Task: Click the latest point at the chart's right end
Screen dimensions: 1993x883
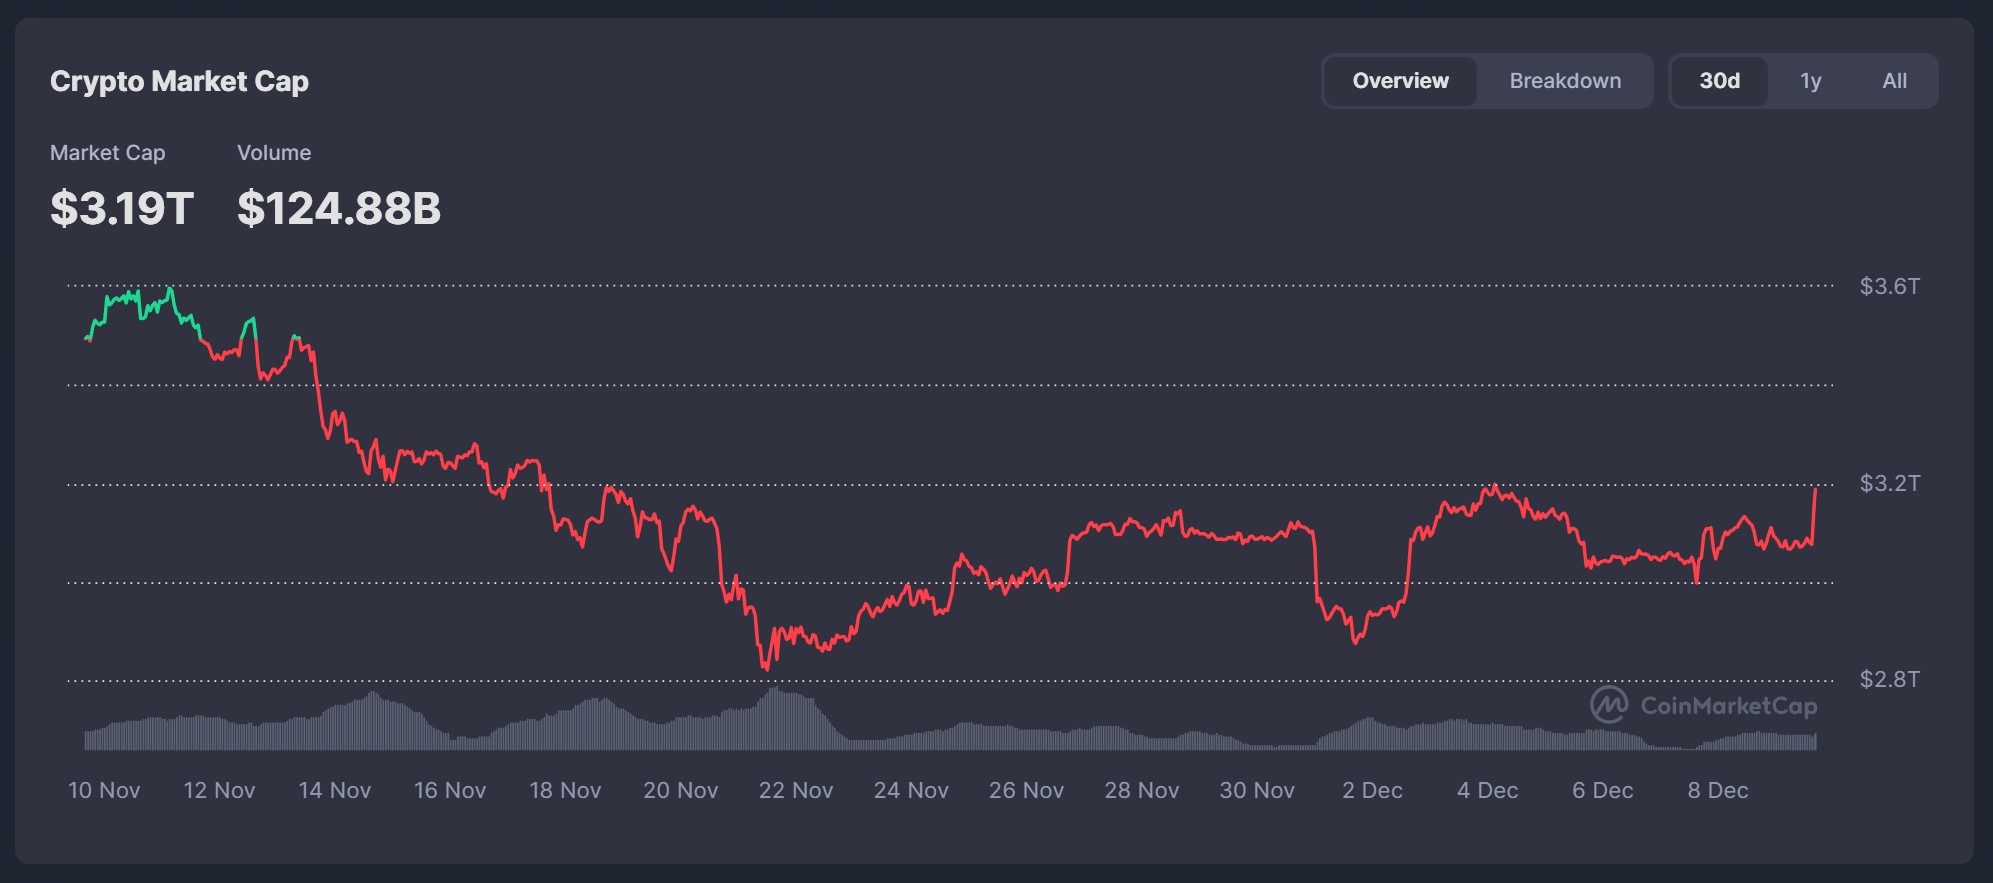Action: click(x=1815, y=489)
